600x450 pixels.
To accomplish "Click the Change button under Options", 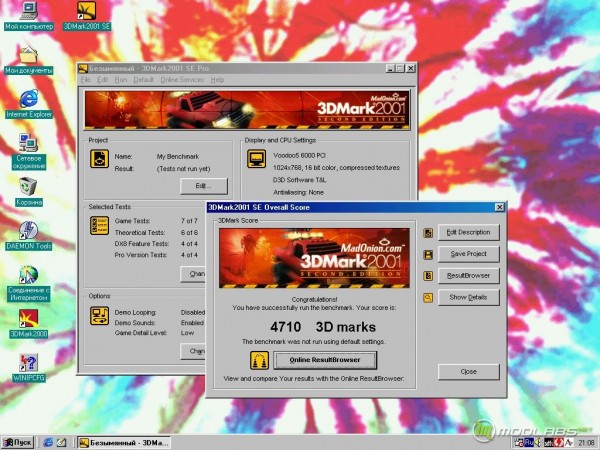I will [193, 351].
